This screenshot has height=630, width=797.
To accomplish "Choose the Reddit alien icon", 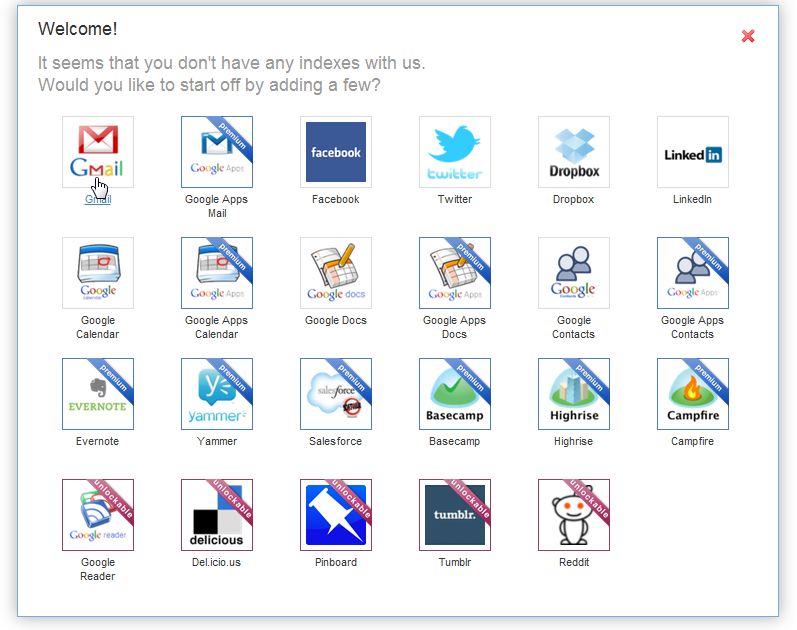I will point(574,515).
